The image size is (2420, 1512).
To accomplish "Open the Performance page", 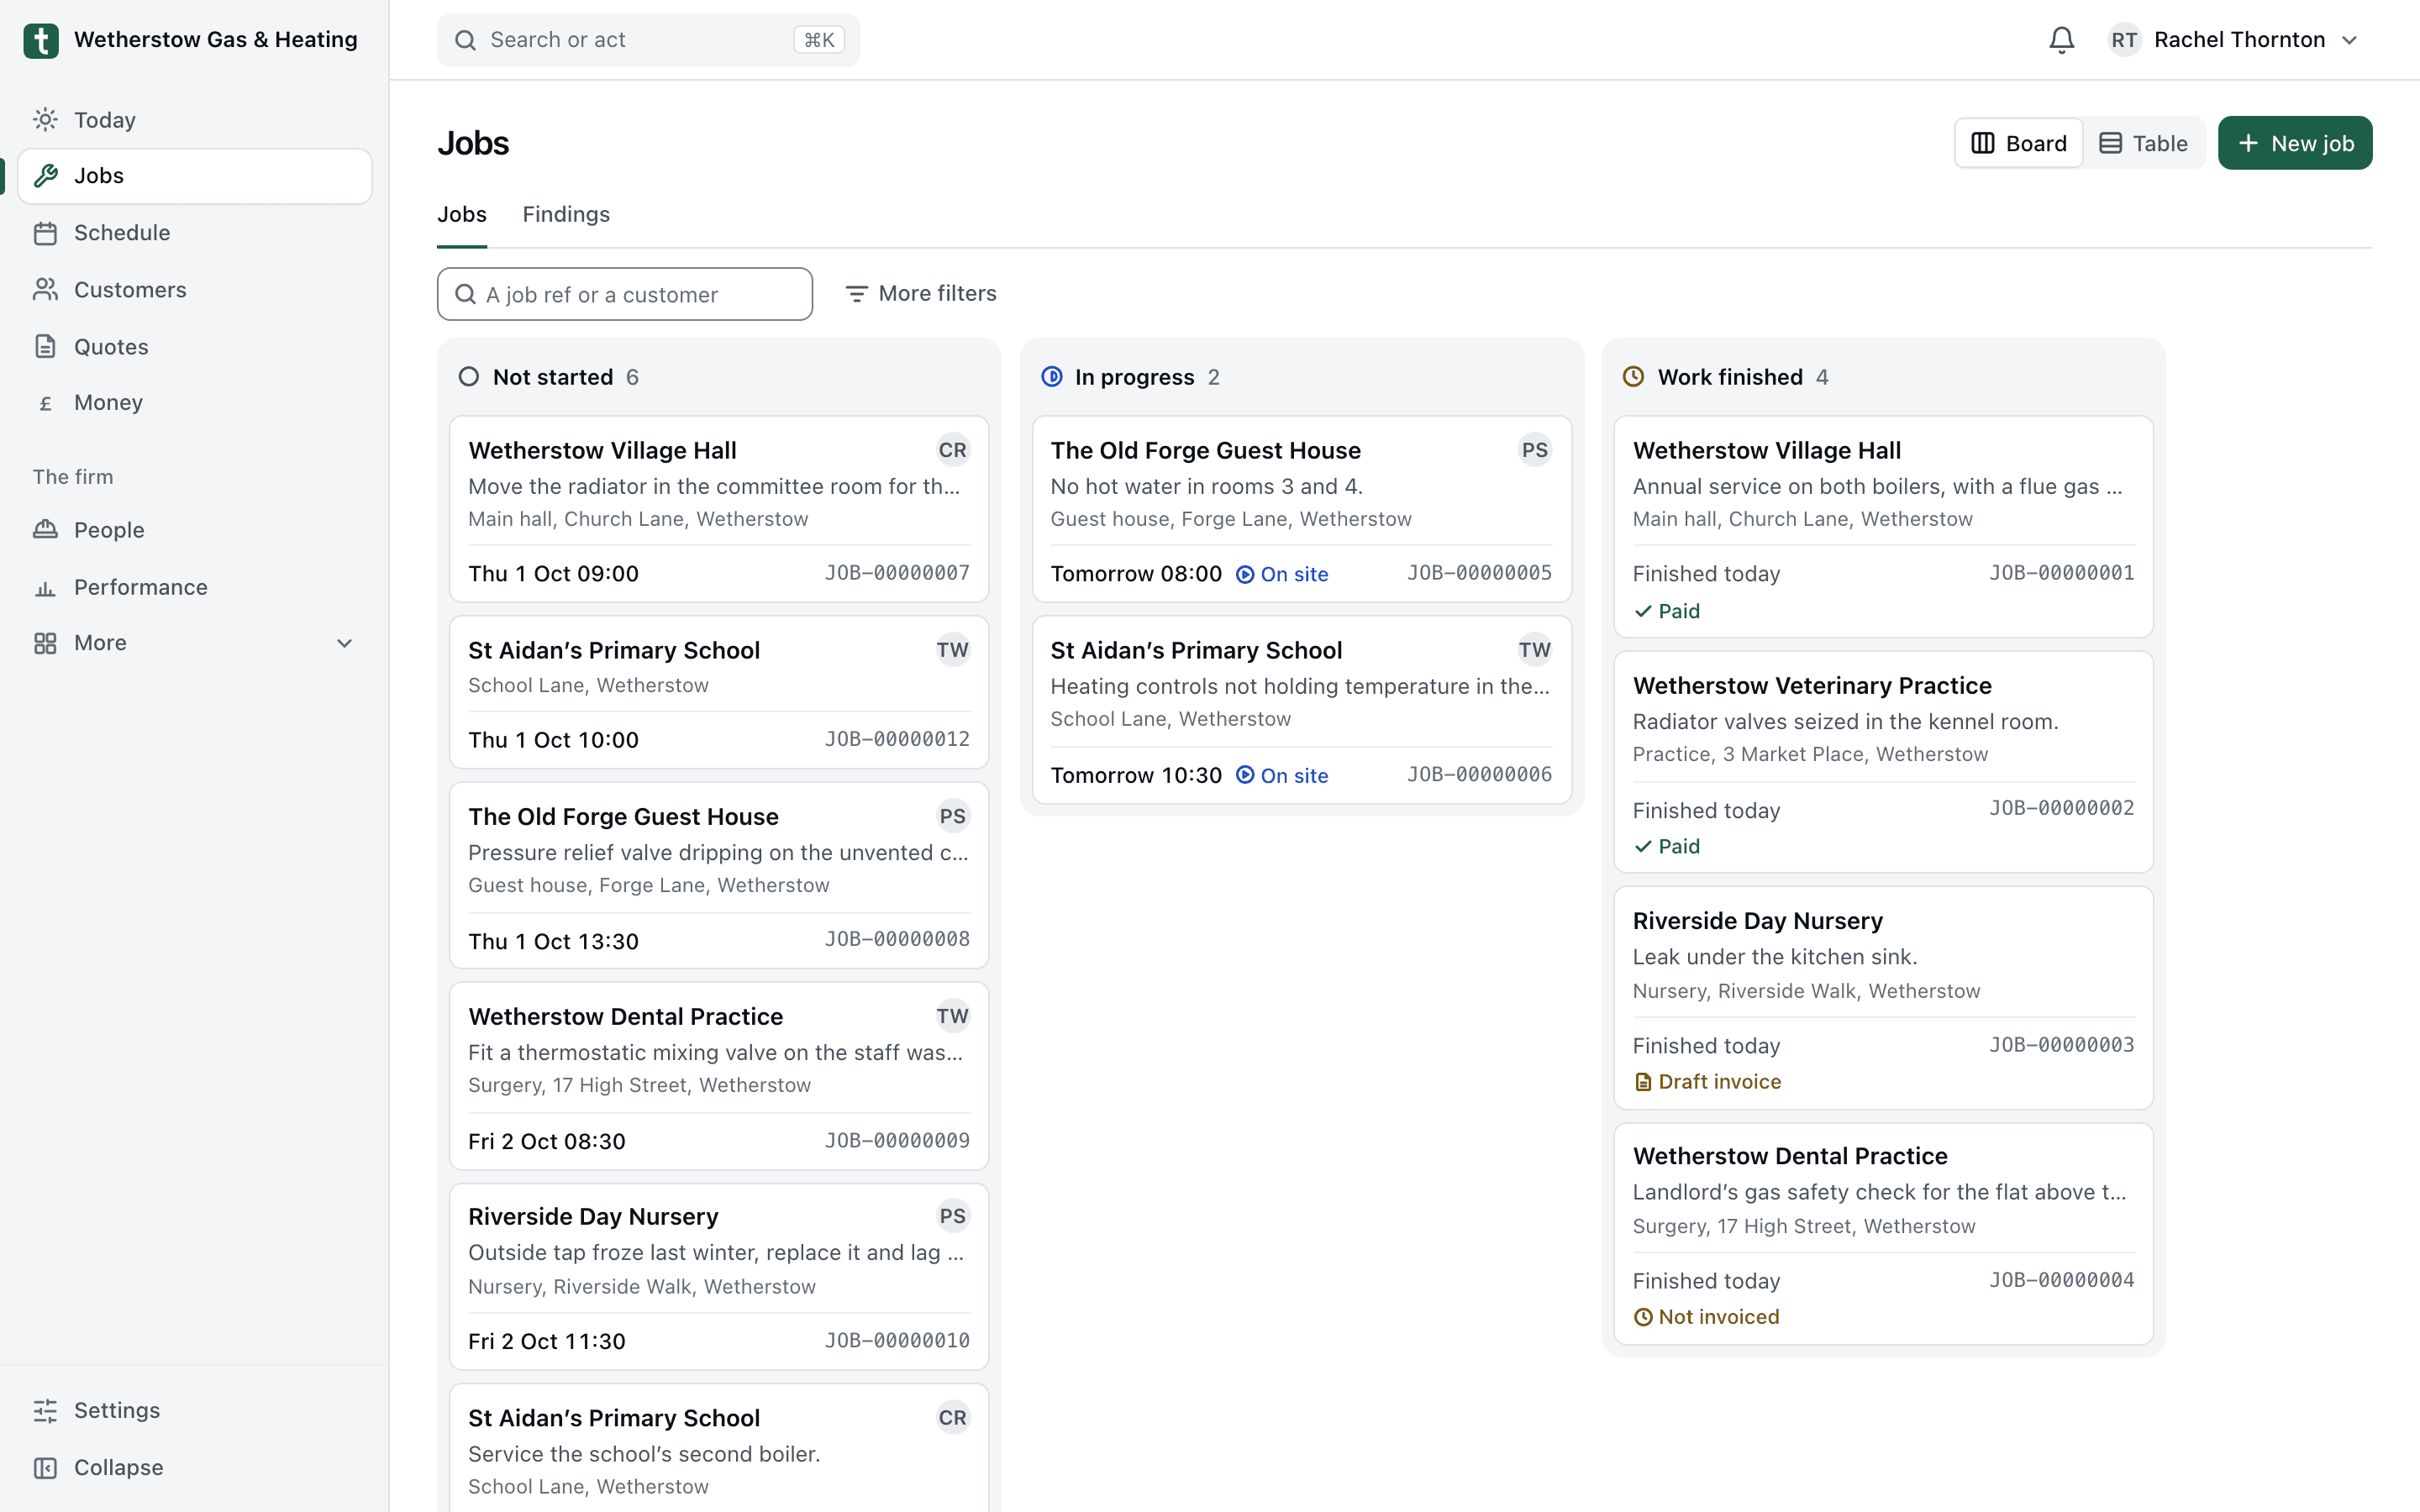I will [x=195, y=587].
